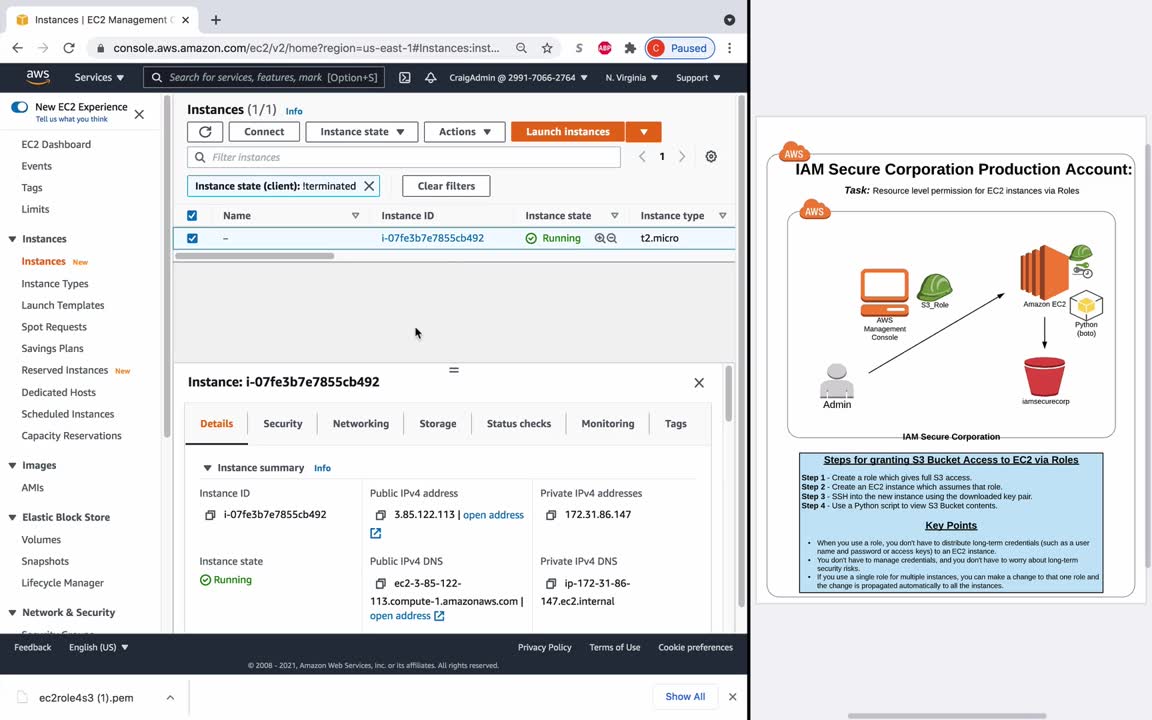Open the Instance state dropdown button
This screenshot has width=1152, height=720.
point(361,132)
